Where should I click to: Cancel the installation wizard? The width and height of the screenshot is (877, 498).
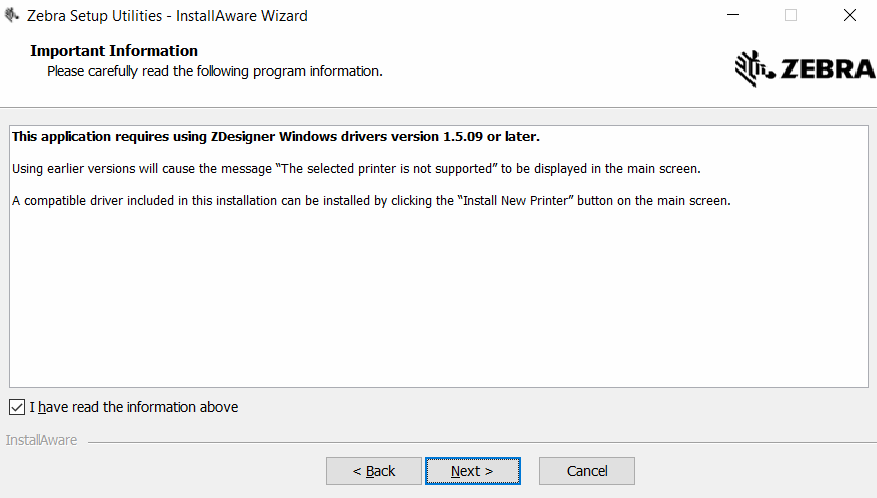point(587,471)
